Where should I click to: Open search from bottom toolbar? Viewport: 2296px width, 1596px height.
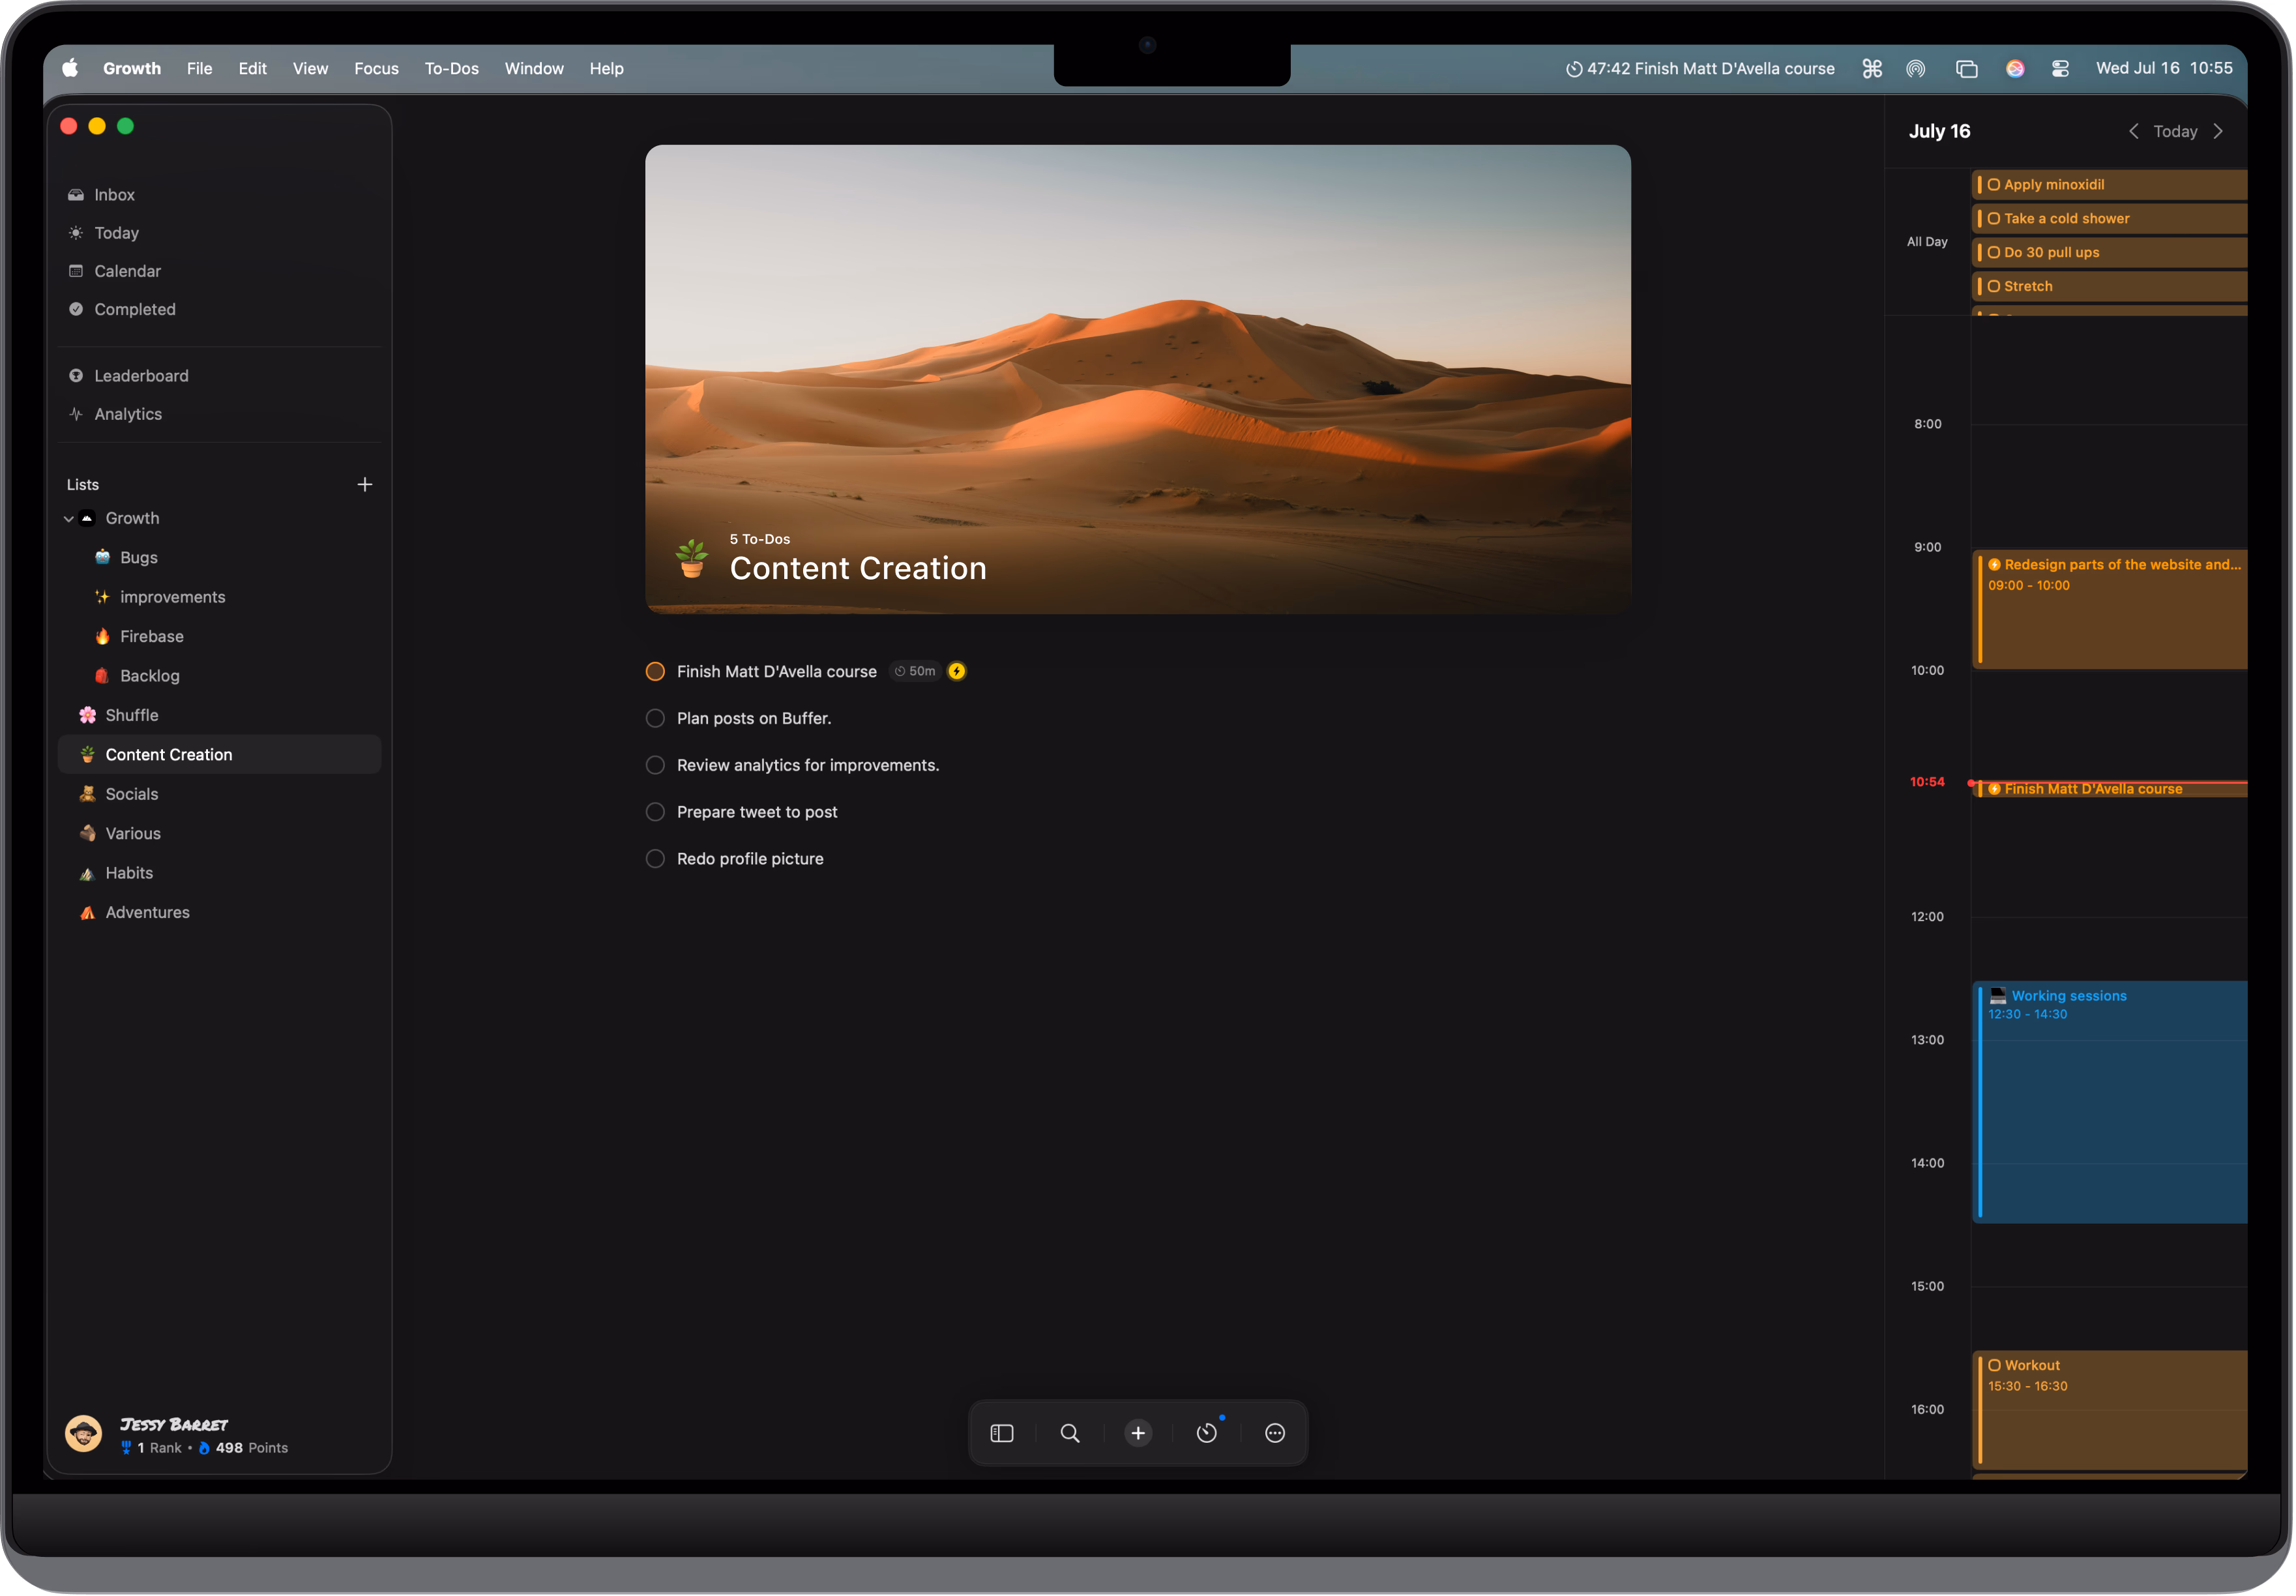1069,1433
